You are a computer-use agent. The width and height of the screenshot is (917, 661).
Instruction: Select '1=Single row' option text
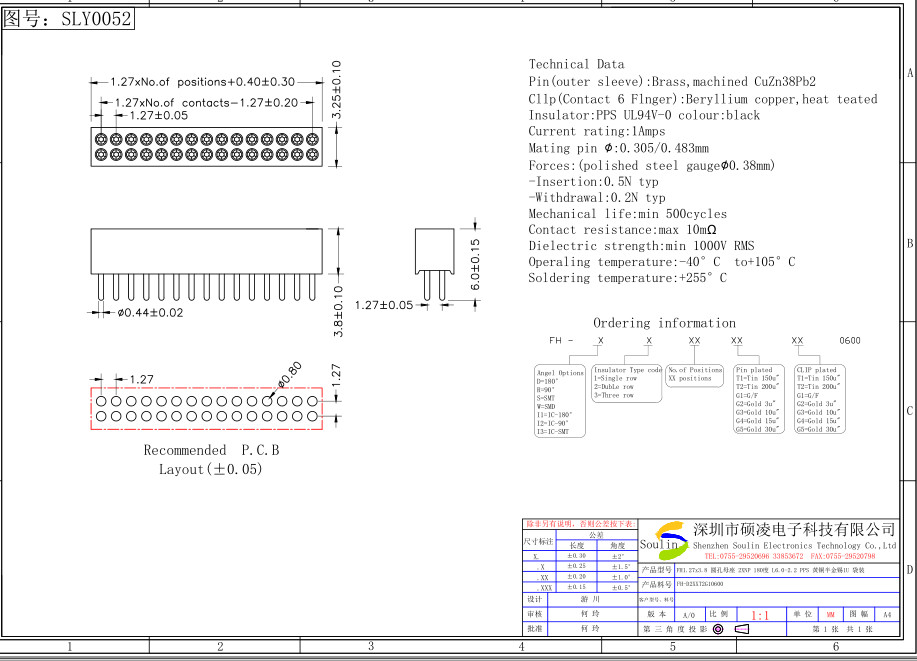coord(615,378)
